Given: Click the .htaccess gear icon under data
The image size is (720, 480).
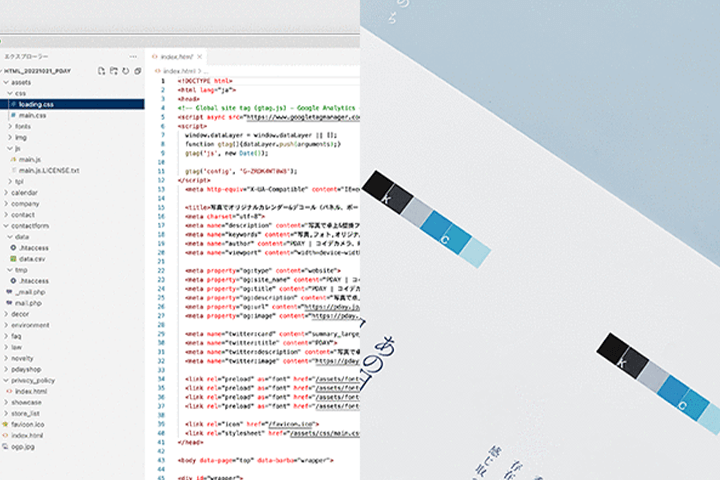Looking at the screenshot, I should coord(13,248).
